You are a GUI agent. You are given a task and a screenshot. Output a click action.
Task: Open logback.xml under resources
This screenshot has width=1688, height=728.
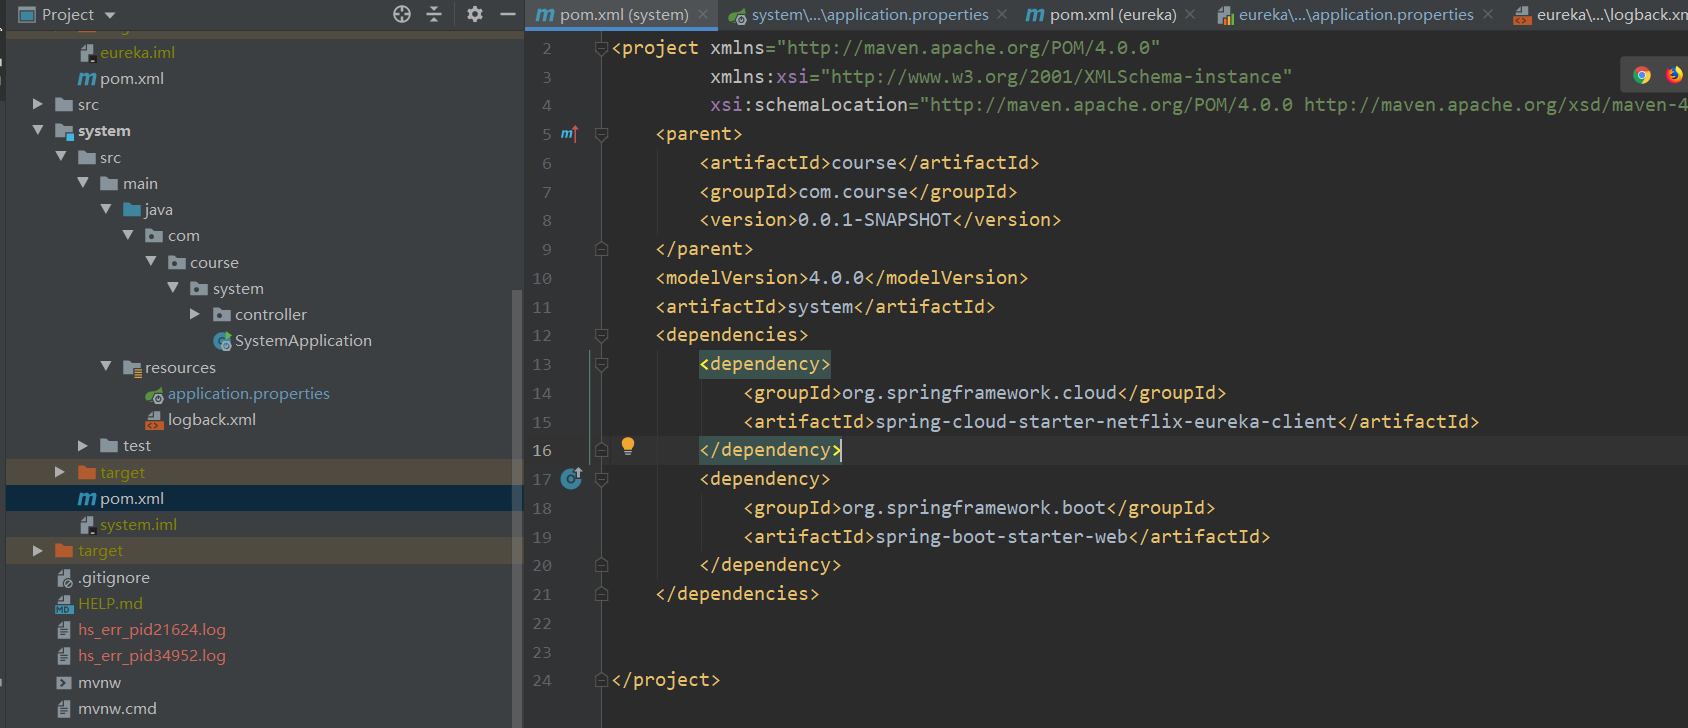pyautogui.click(x=211, y=420)
